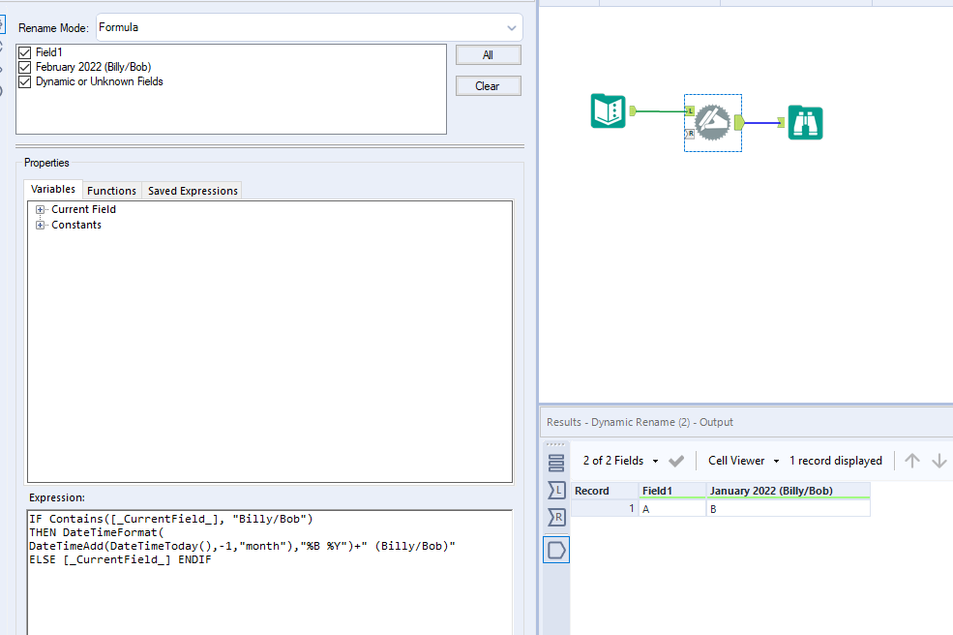Click Dynamic Rename output anchor

(739, 123)
